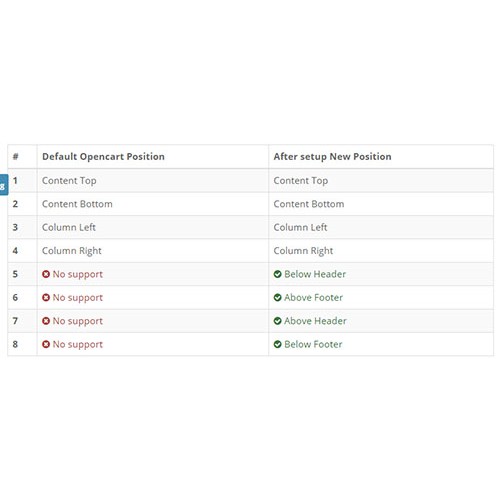Viewport: 500px width, 500px height.
Task: Click the red cross icon in row 7
Action: click(x=46, y=321)
